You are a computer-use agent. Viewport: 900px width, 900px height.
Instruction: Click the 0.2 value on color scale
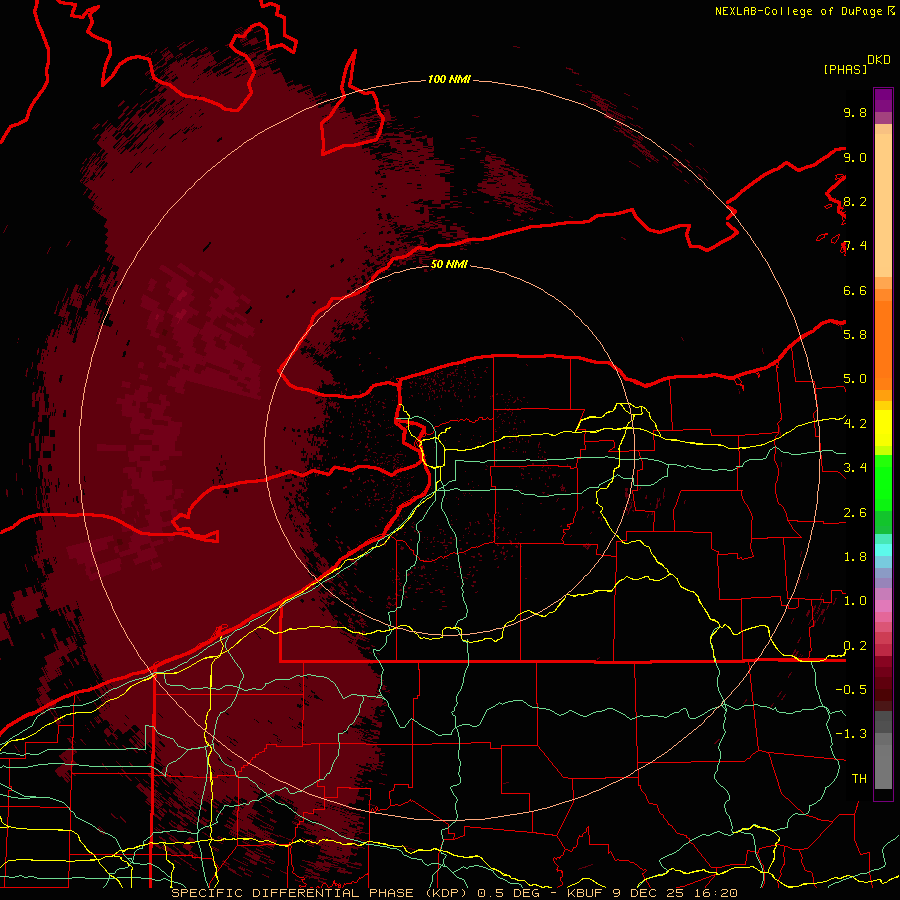pos(855,645)
